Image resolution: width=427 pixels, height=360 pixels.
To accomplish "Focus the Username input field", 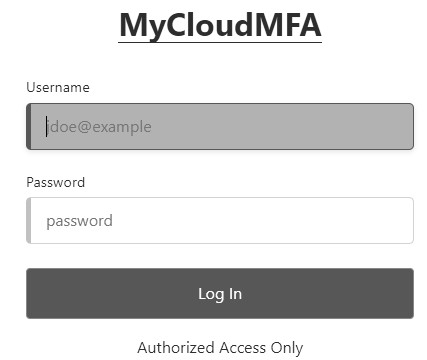I will coord(220,127).
